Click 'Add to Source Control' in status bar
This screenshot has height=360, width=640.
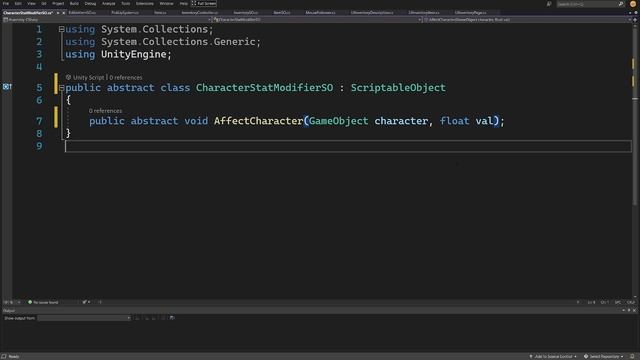click(x=553, y=357)
